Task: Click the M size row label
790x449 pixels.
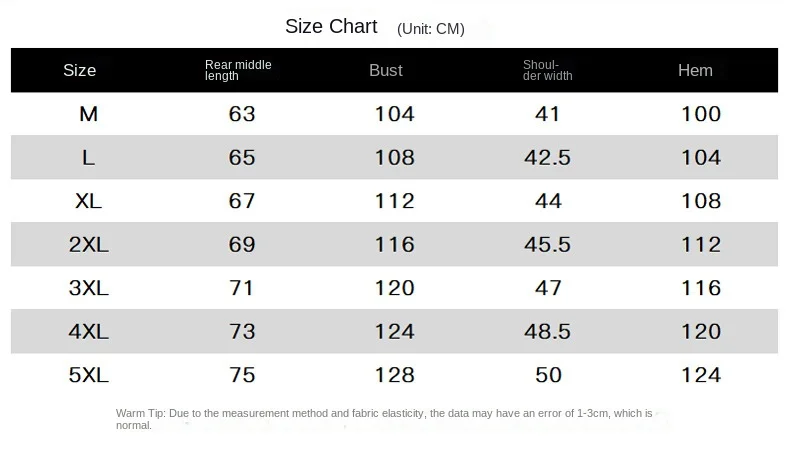Action: 89,114
